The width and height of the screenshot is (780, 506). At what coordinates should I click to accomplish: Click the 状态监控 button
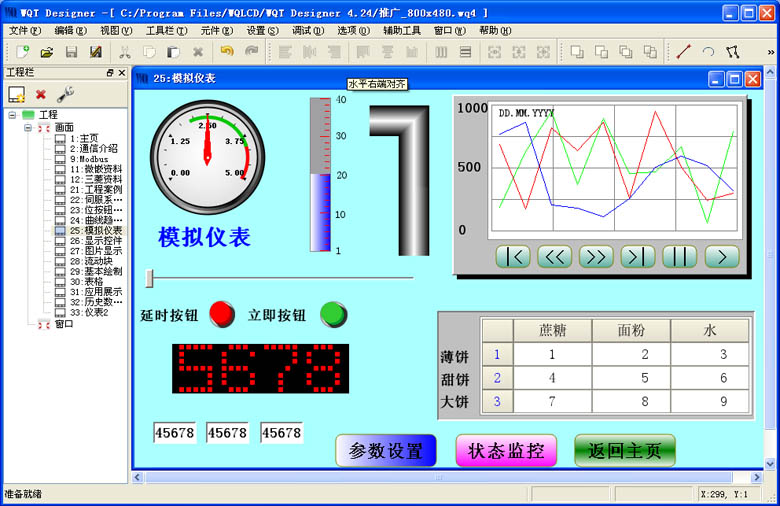pos(505,450)
